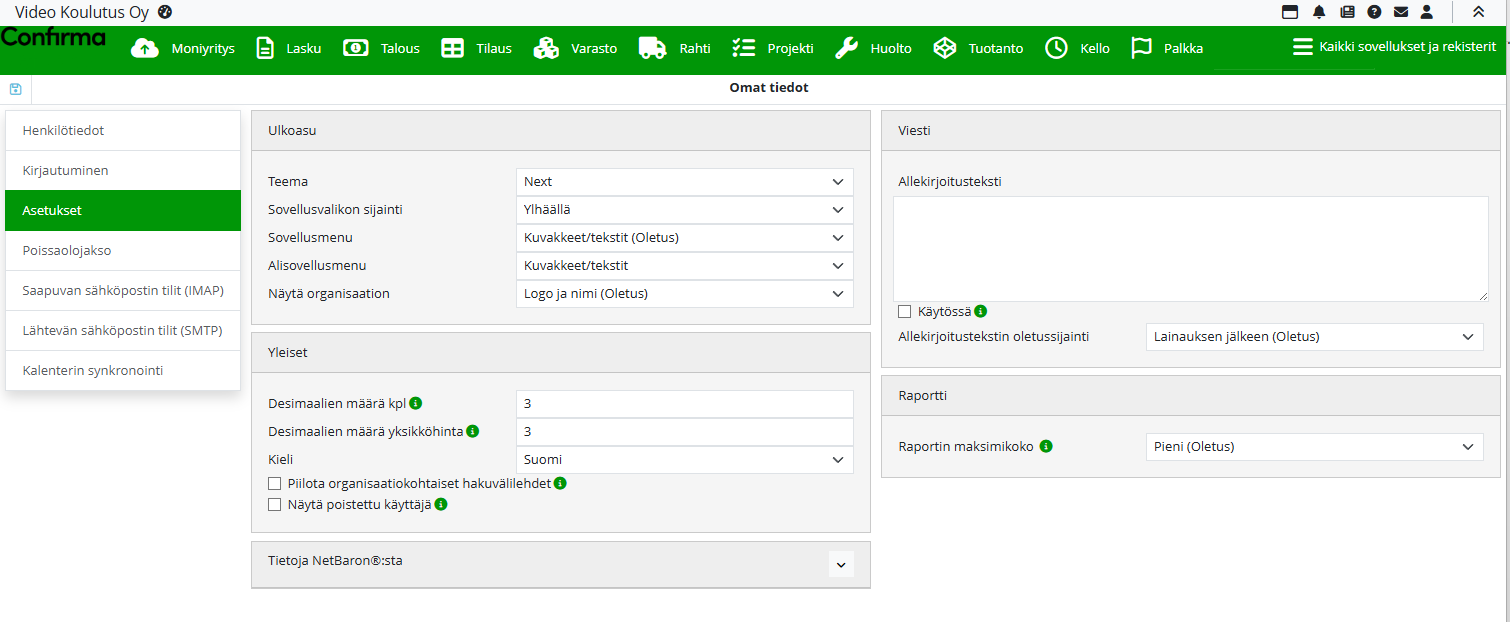The width and height of the screenshot is (1510, 622).
Task: Open the Teema dropdown
Action: point(684,182)
